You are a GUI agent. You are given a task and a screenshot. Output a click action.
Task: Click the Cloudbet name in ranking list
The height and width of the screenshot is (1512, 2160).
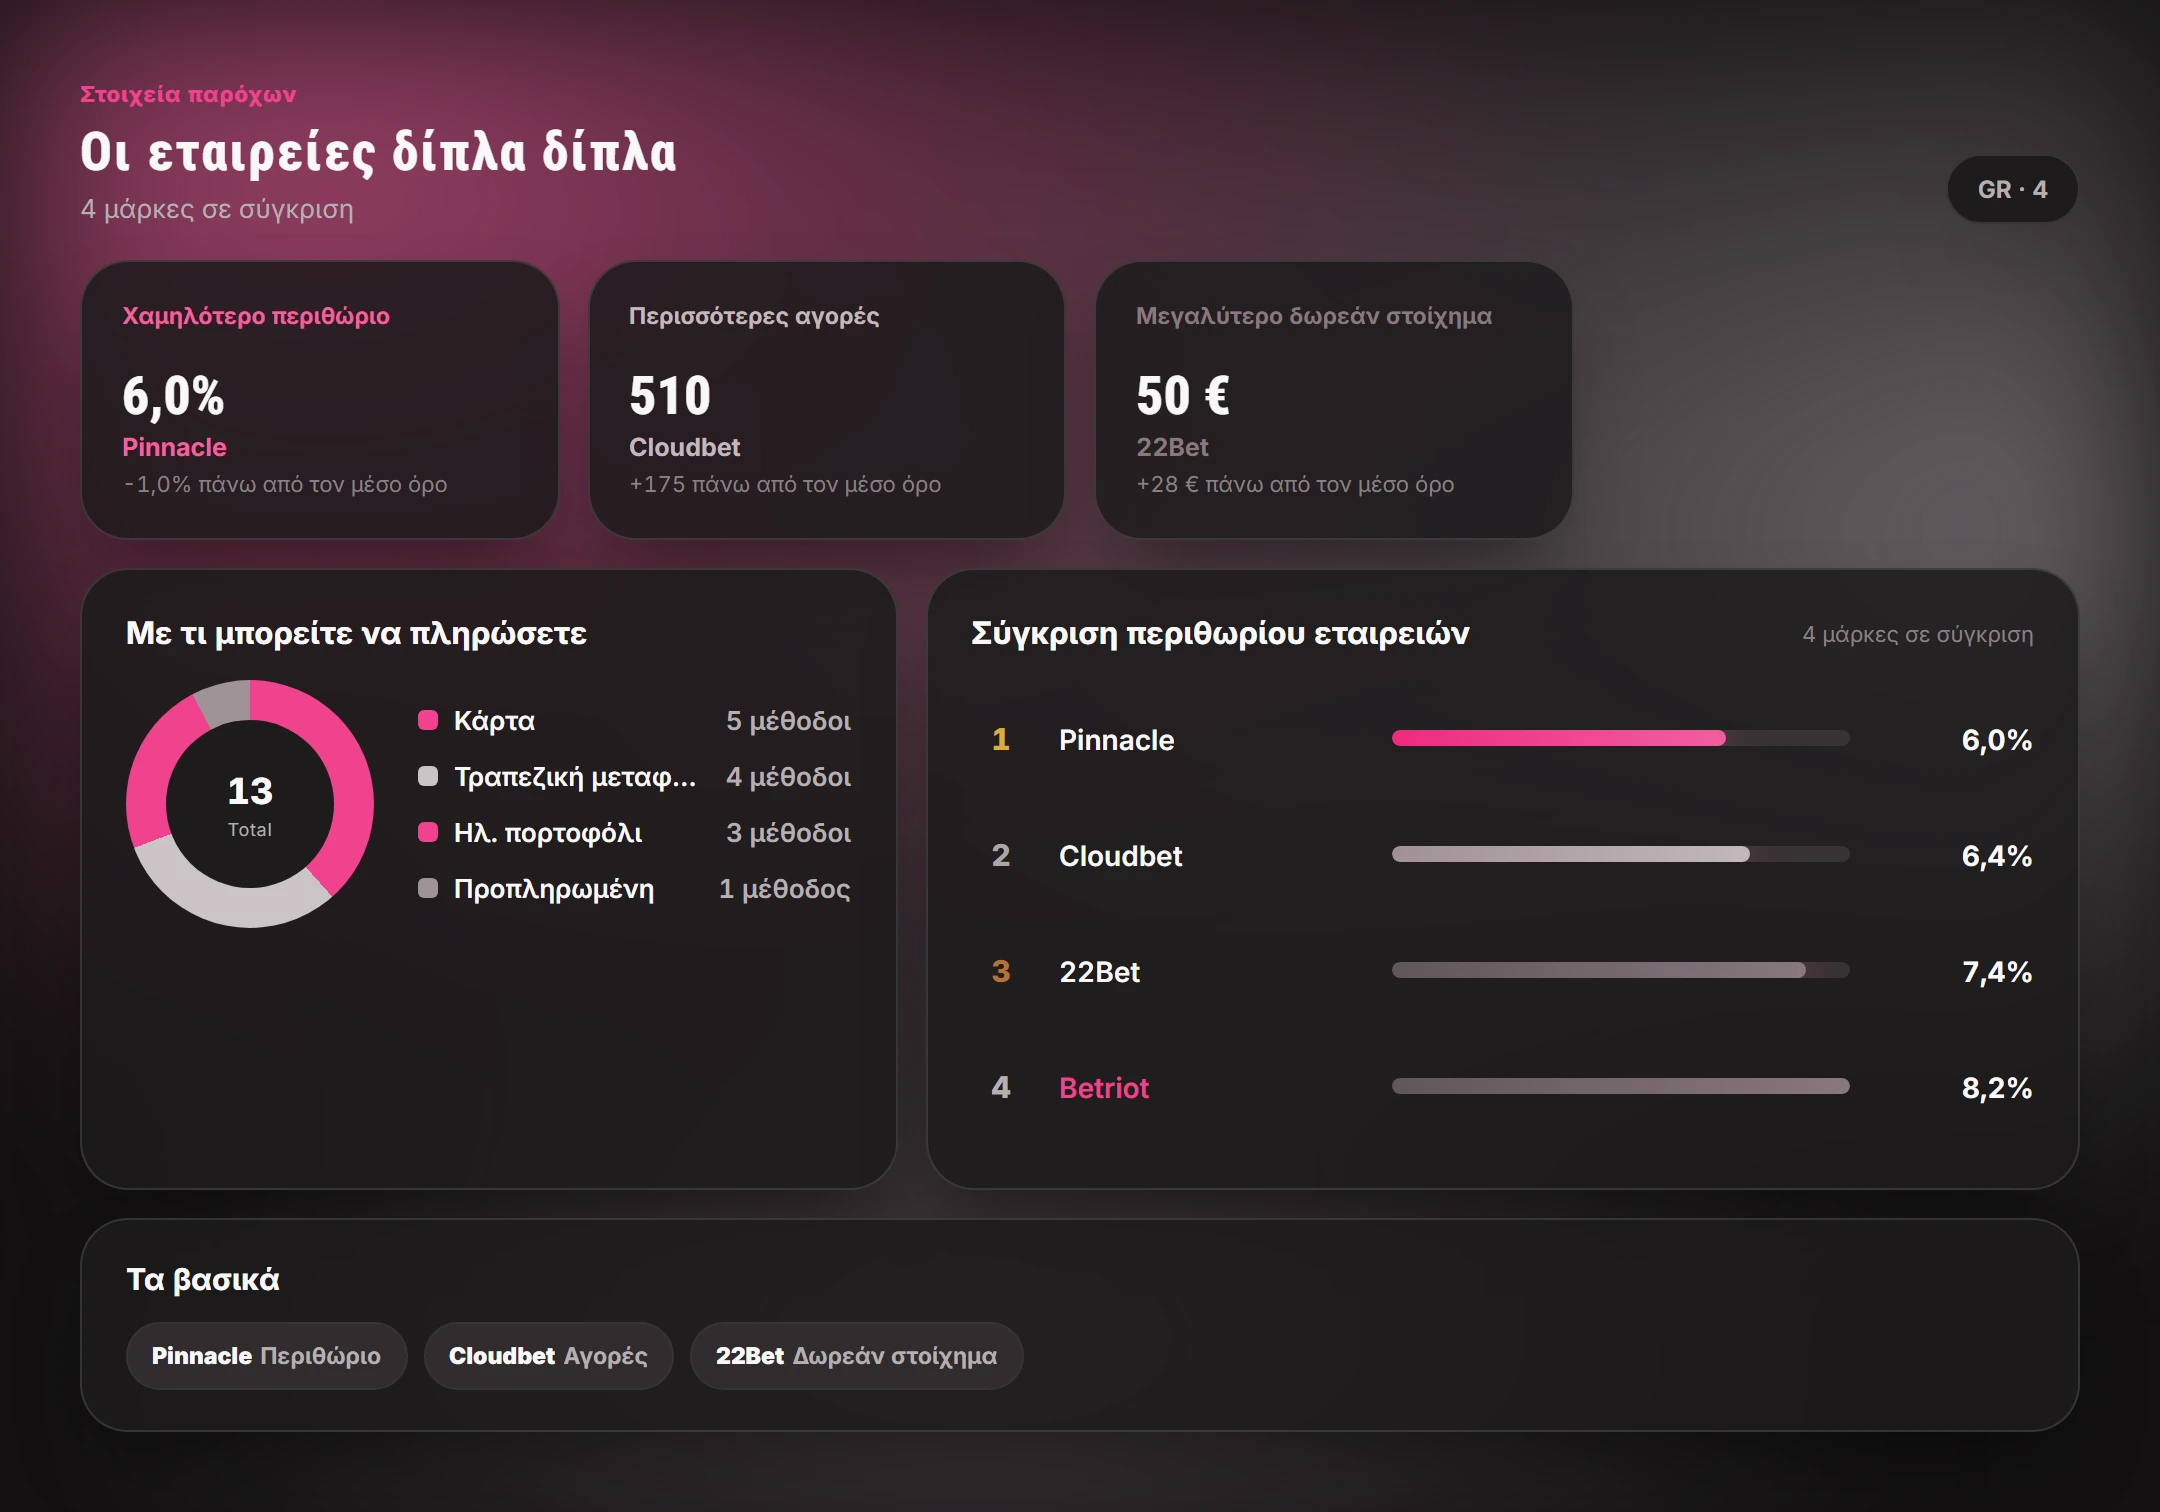pos(1120,856)
